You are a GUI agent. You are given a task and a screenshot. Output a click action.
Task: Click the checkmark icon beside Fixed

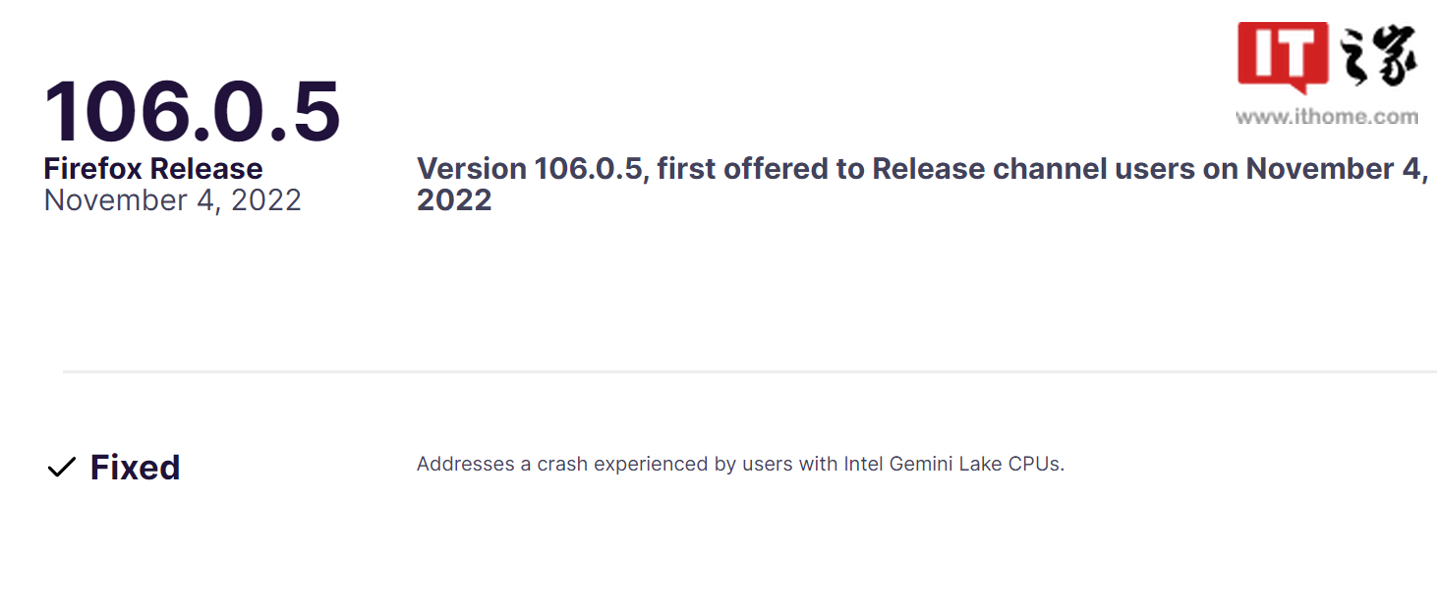pyautogui.click(x=62, y=467)
